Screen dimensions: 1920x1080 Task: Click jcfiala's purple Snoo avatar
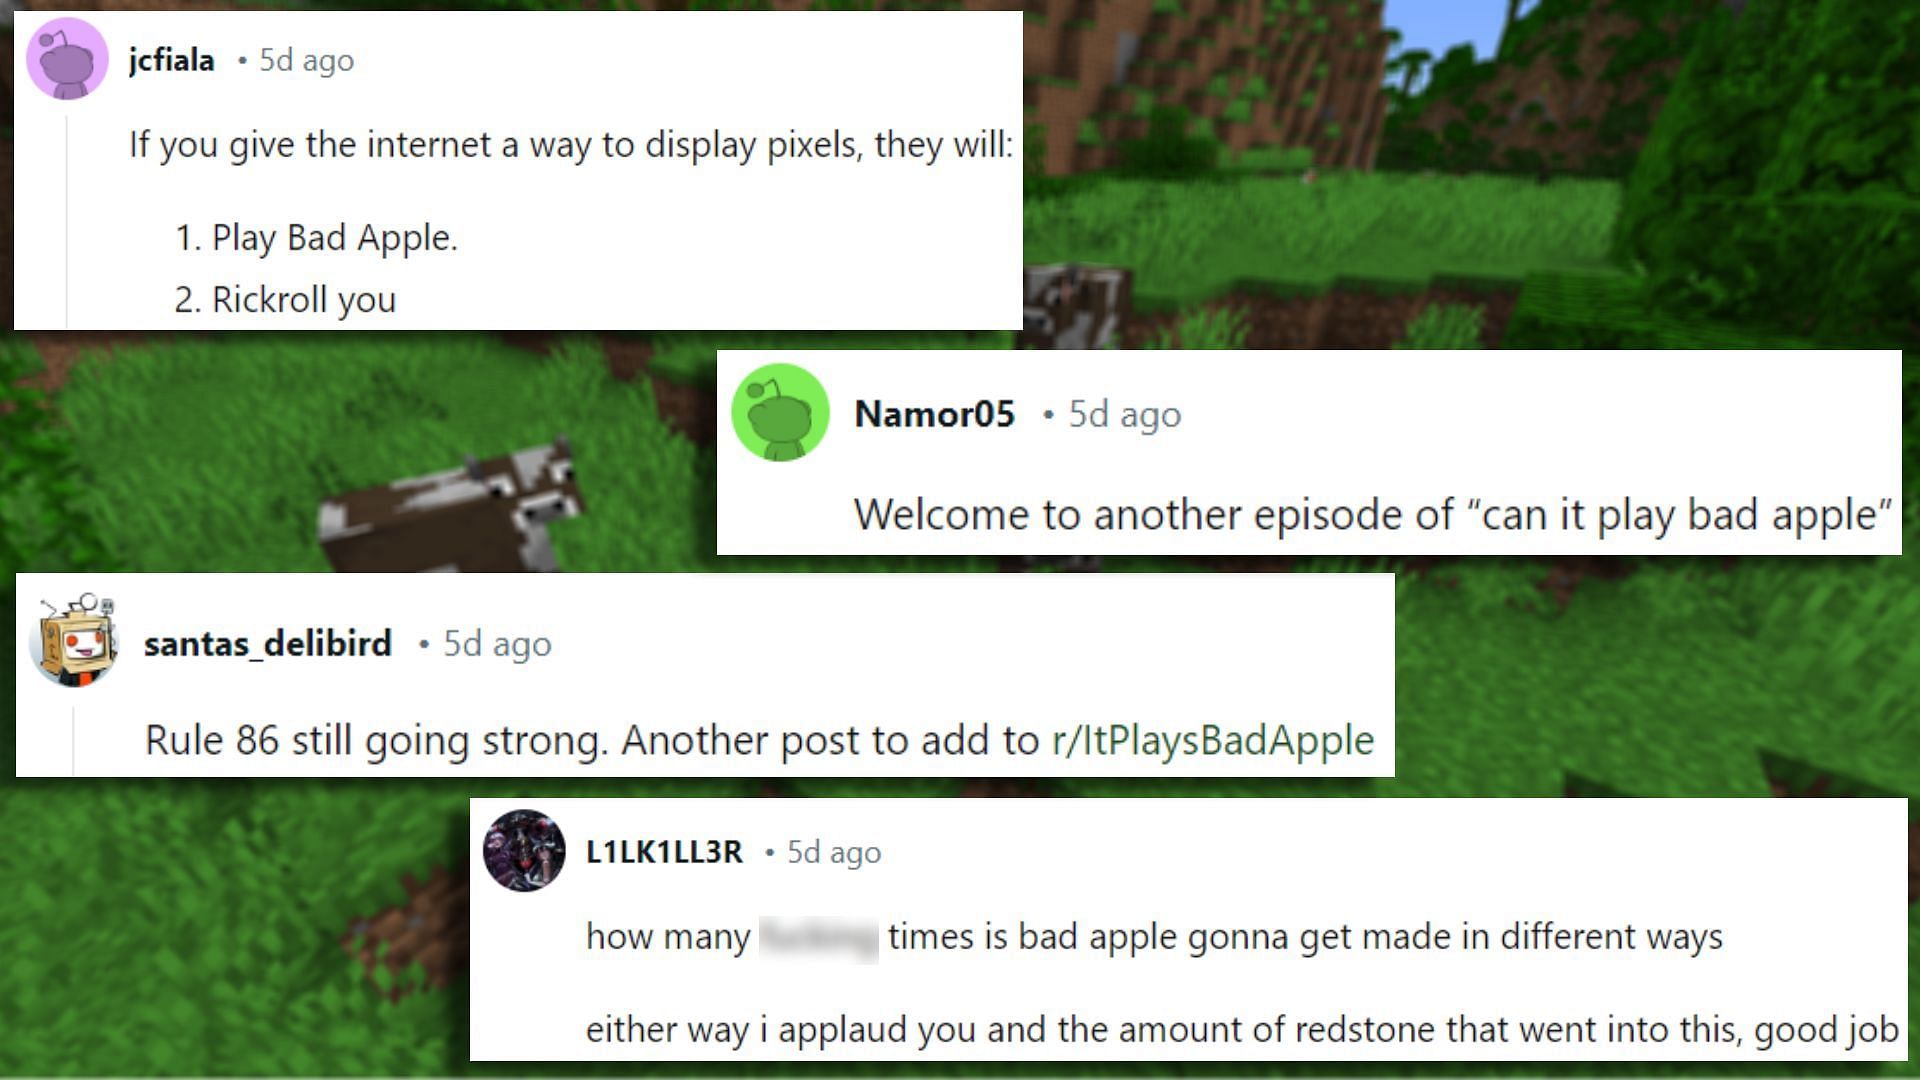tap(67, 58)
